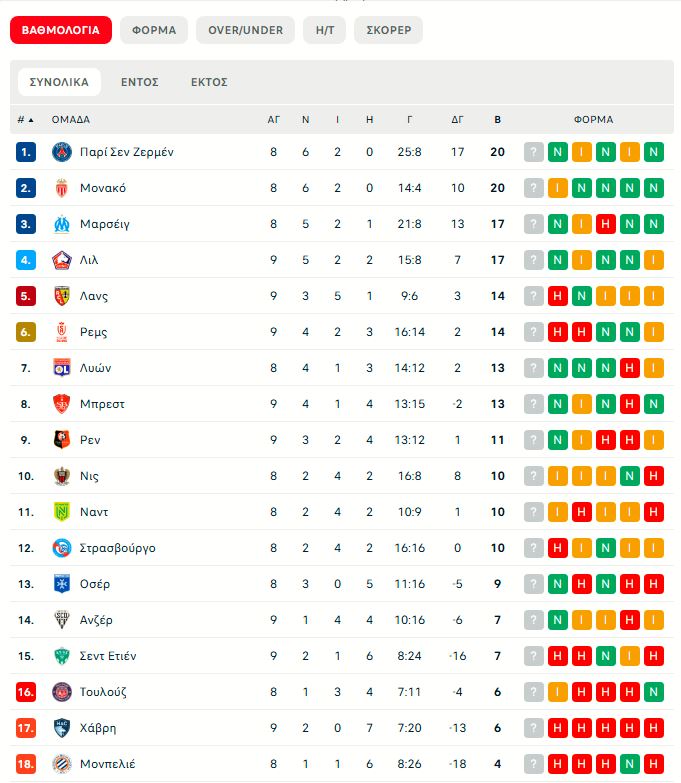Click the Lille team logo

pyautogui.click(x=62, y=260)
